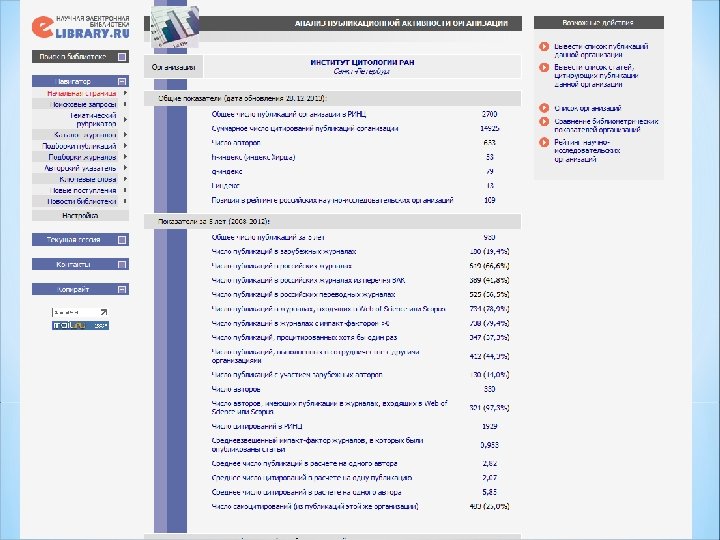
Task: Click orange arrow beside 'Вывести список статей'
Action: pyautogui.click(x=544, y=68)
